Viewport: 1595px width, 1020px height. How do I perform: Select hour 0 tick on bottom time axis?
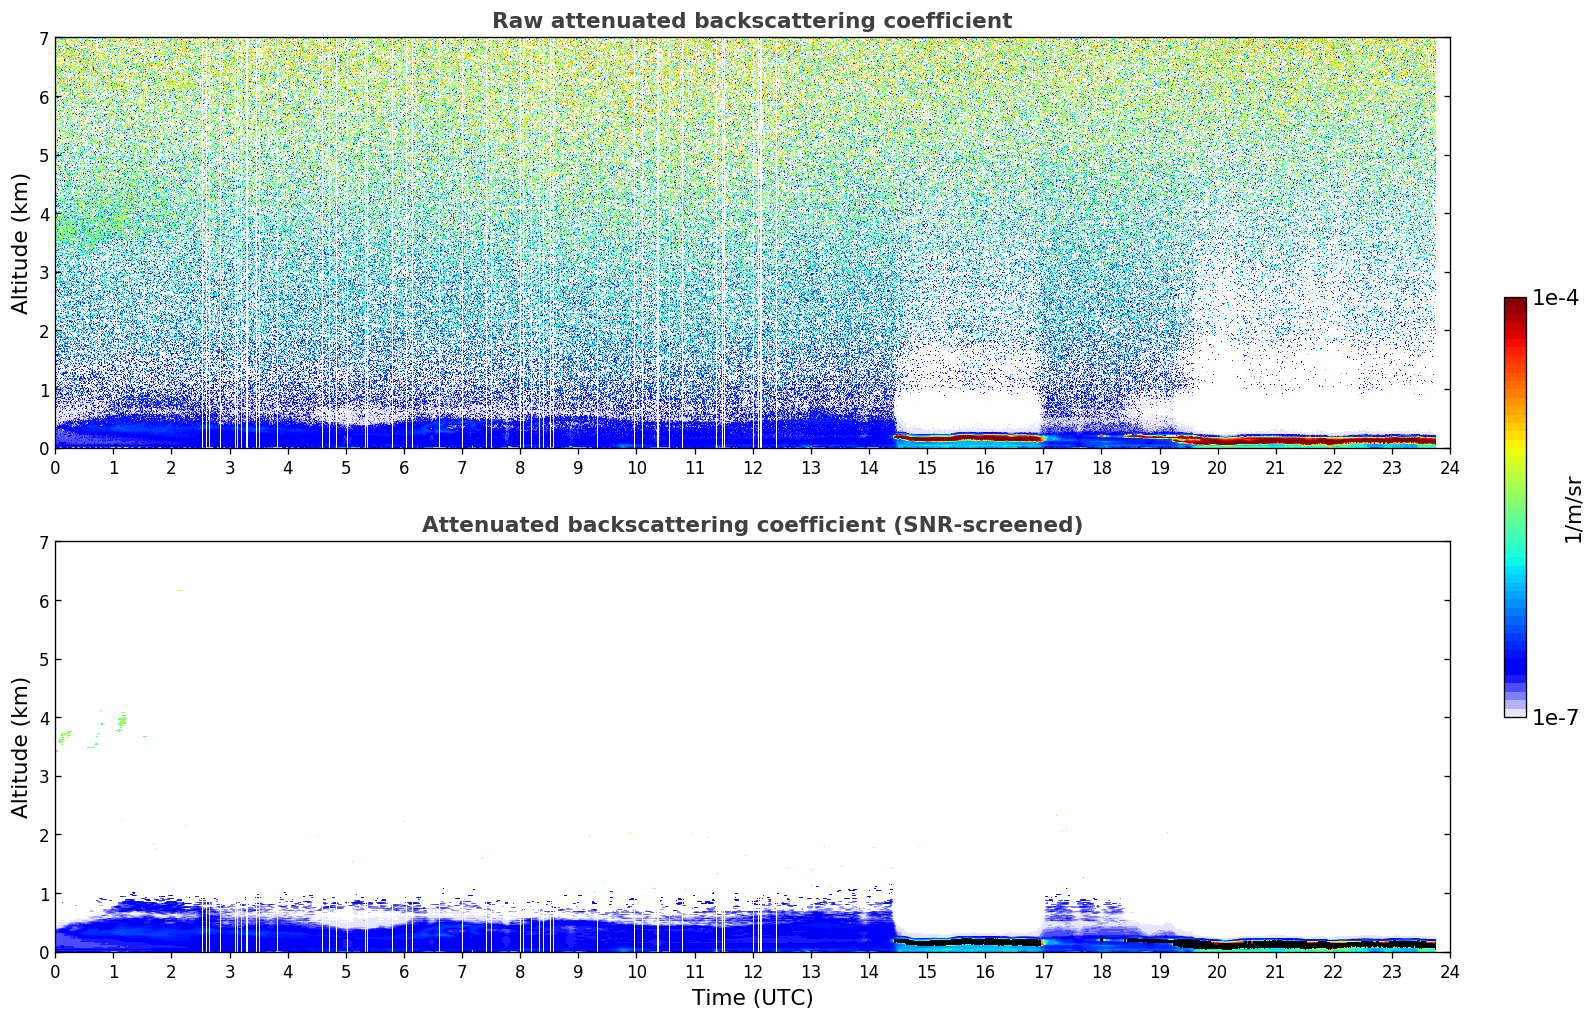(x=55, y=972)
